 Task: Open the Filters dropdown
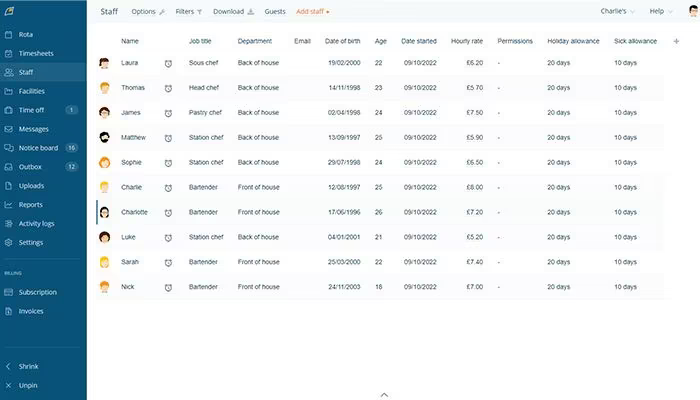pos(188,12)
